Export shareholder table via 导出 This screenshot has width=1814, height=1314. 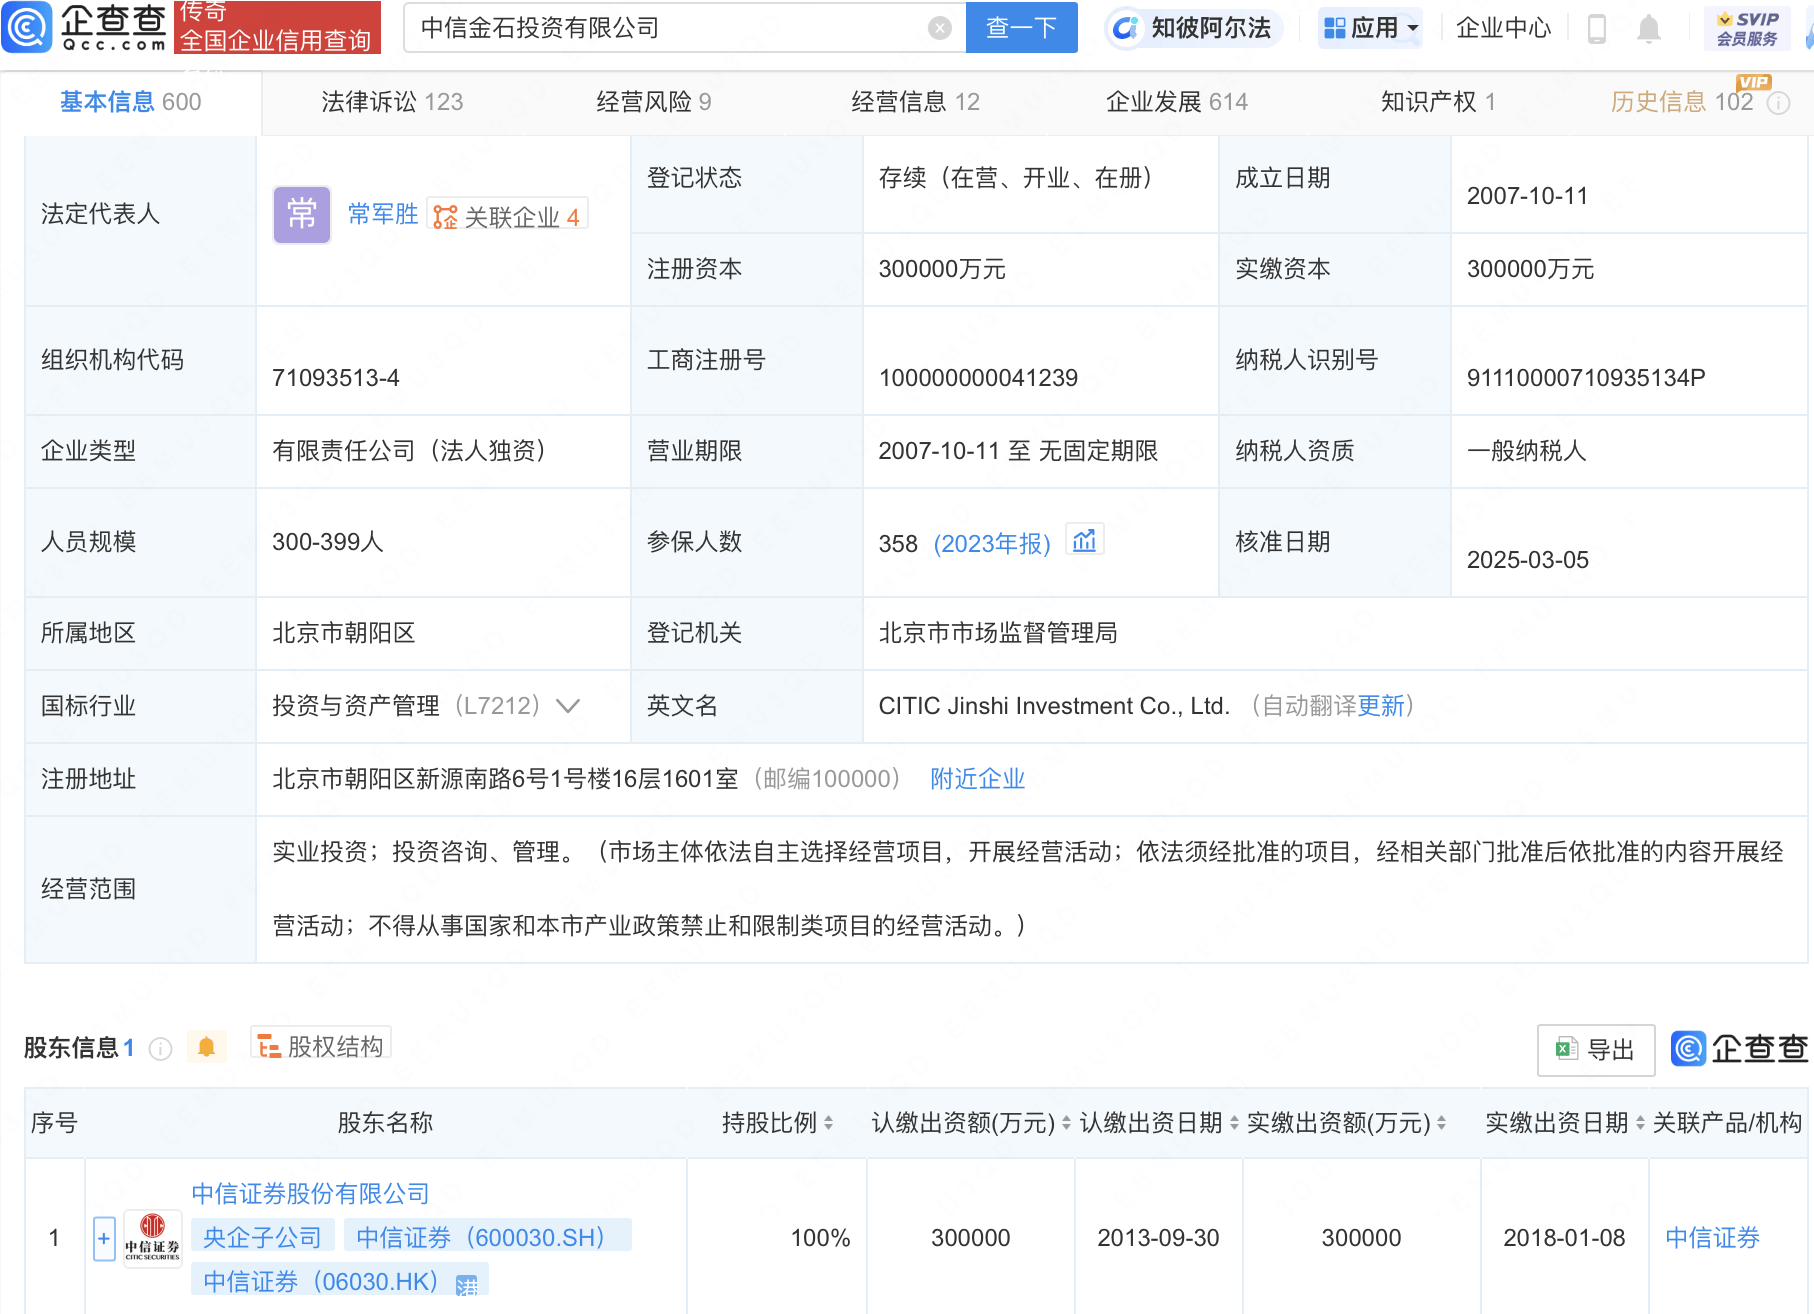[x=1596, y=1050]
